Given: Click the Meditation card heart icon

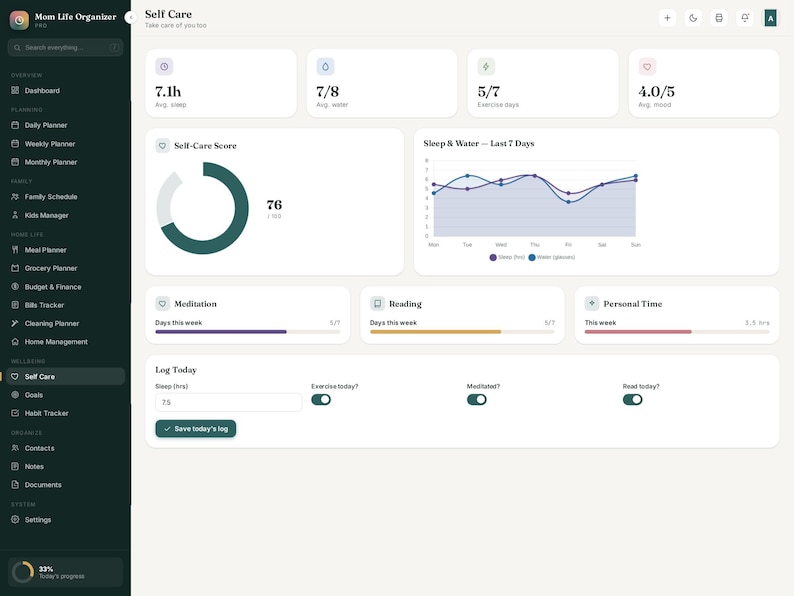Looking at the screenshot, I should [x=163, y=304].
